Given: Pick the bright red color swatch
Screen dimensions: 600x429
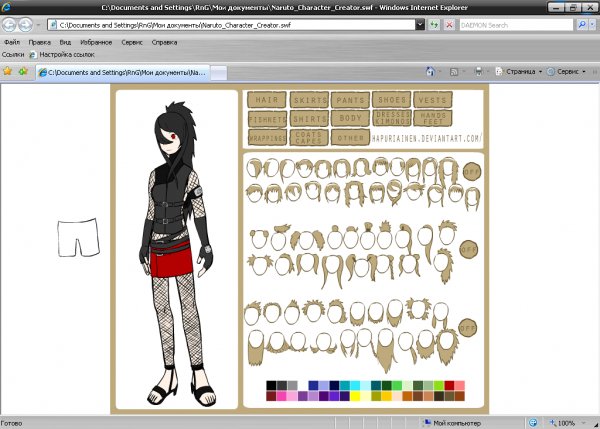Looking at the screenshot, I should (449, 385).
